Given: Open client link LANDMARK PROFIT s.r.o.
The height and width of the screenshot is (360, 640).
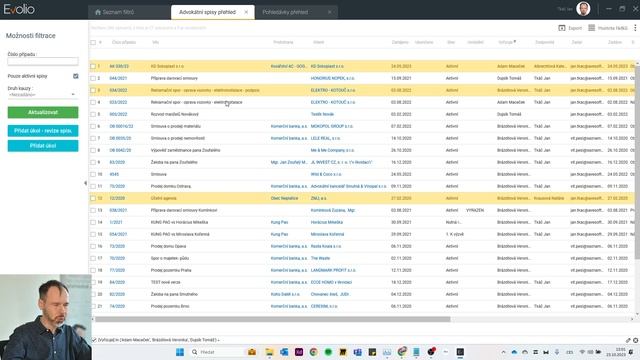Looking at the screenshot, I should [x=333, y=270].
